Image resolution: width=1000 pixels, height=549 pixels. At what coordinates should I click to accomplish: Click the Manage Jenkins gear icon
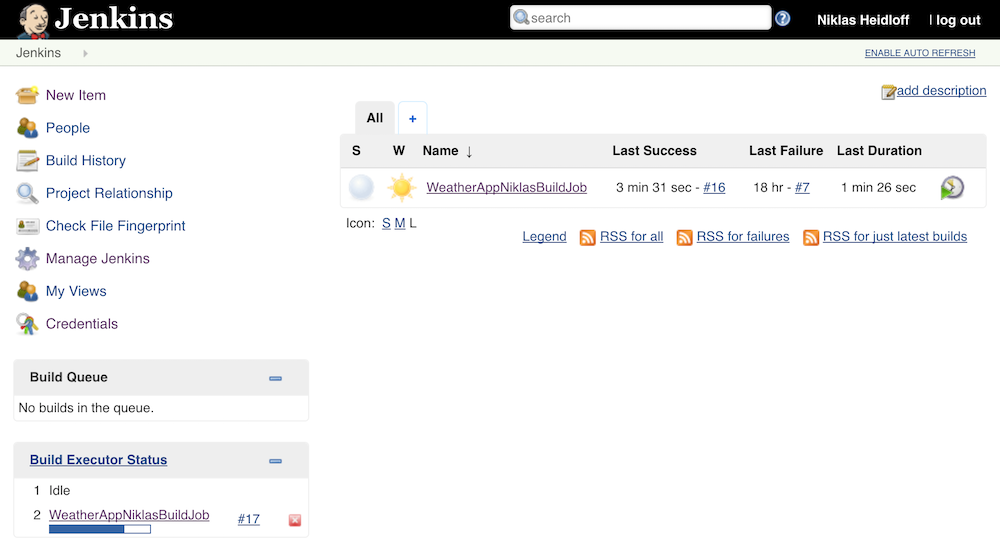point(27,258)
